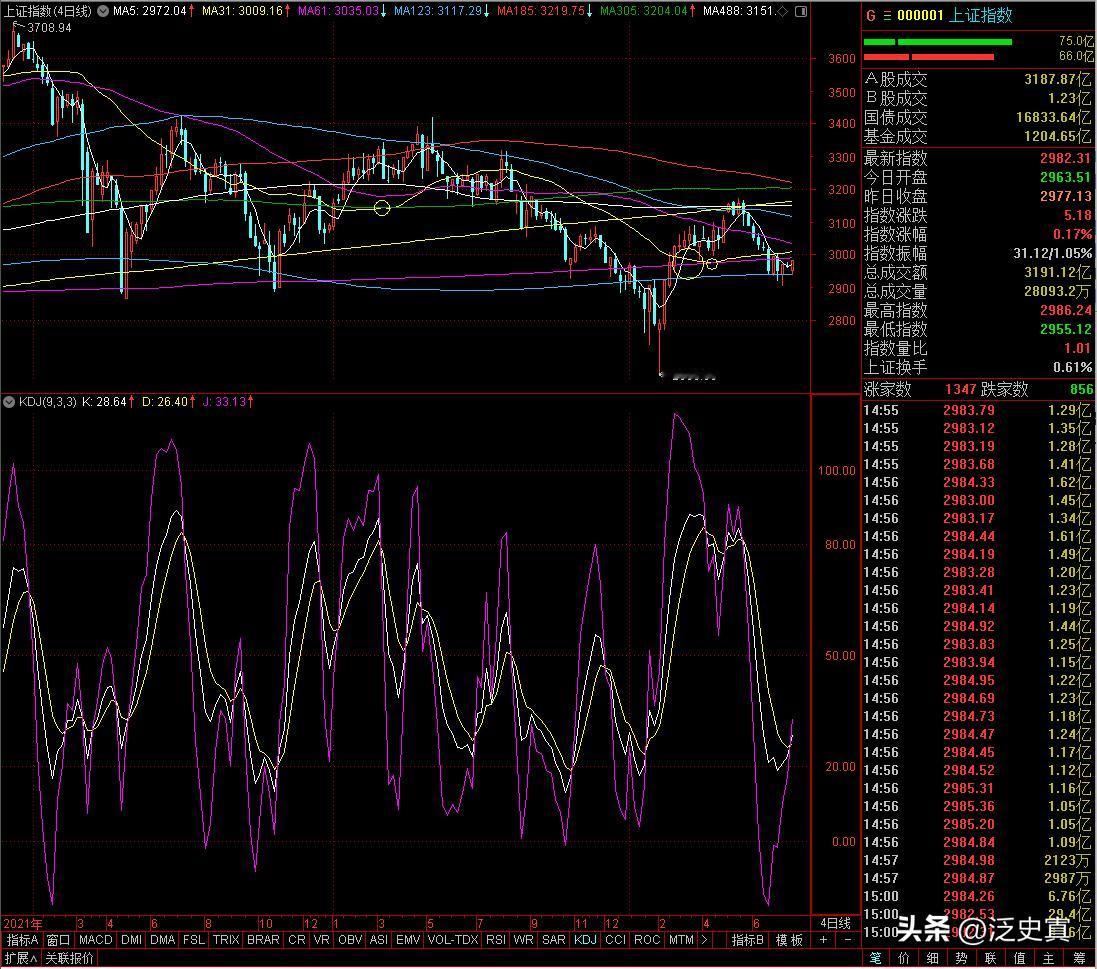
Task: Open the chart title dropdown arrow icon
Action: [x=104, y=11]
